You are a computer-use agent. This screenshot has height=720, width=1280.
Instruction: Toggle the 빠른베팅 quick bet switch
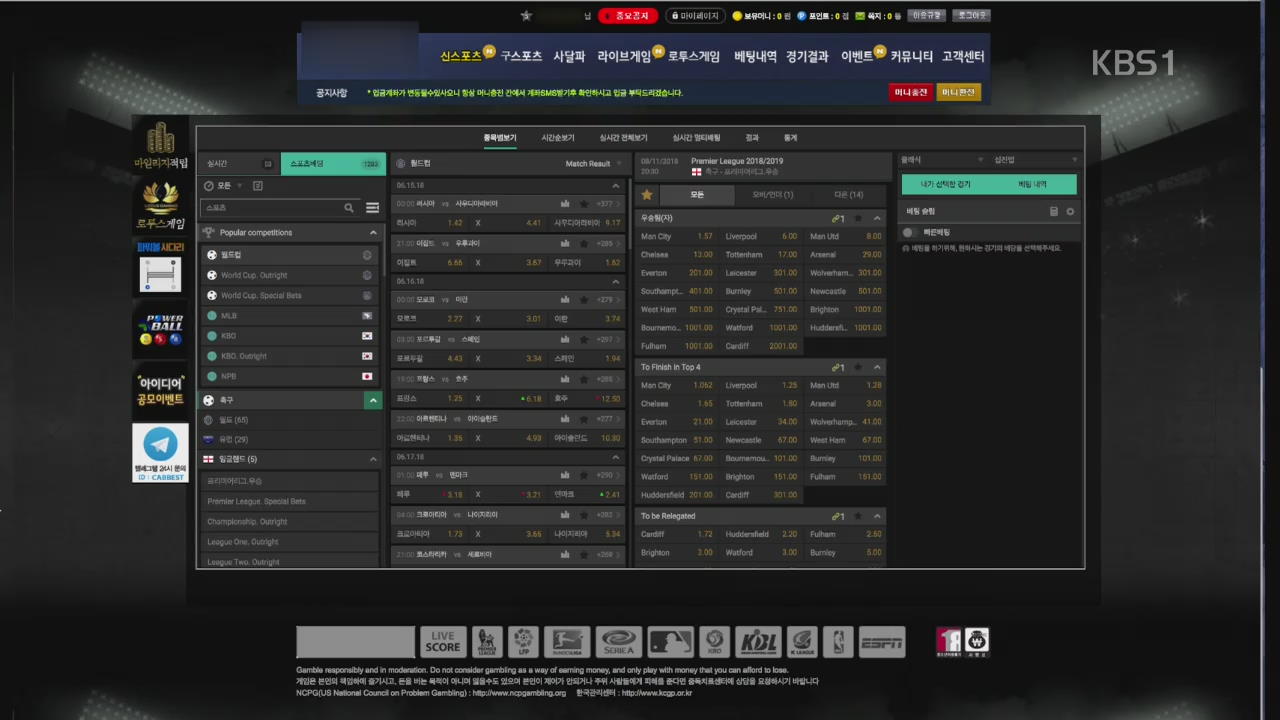click(x=909, y=232)
